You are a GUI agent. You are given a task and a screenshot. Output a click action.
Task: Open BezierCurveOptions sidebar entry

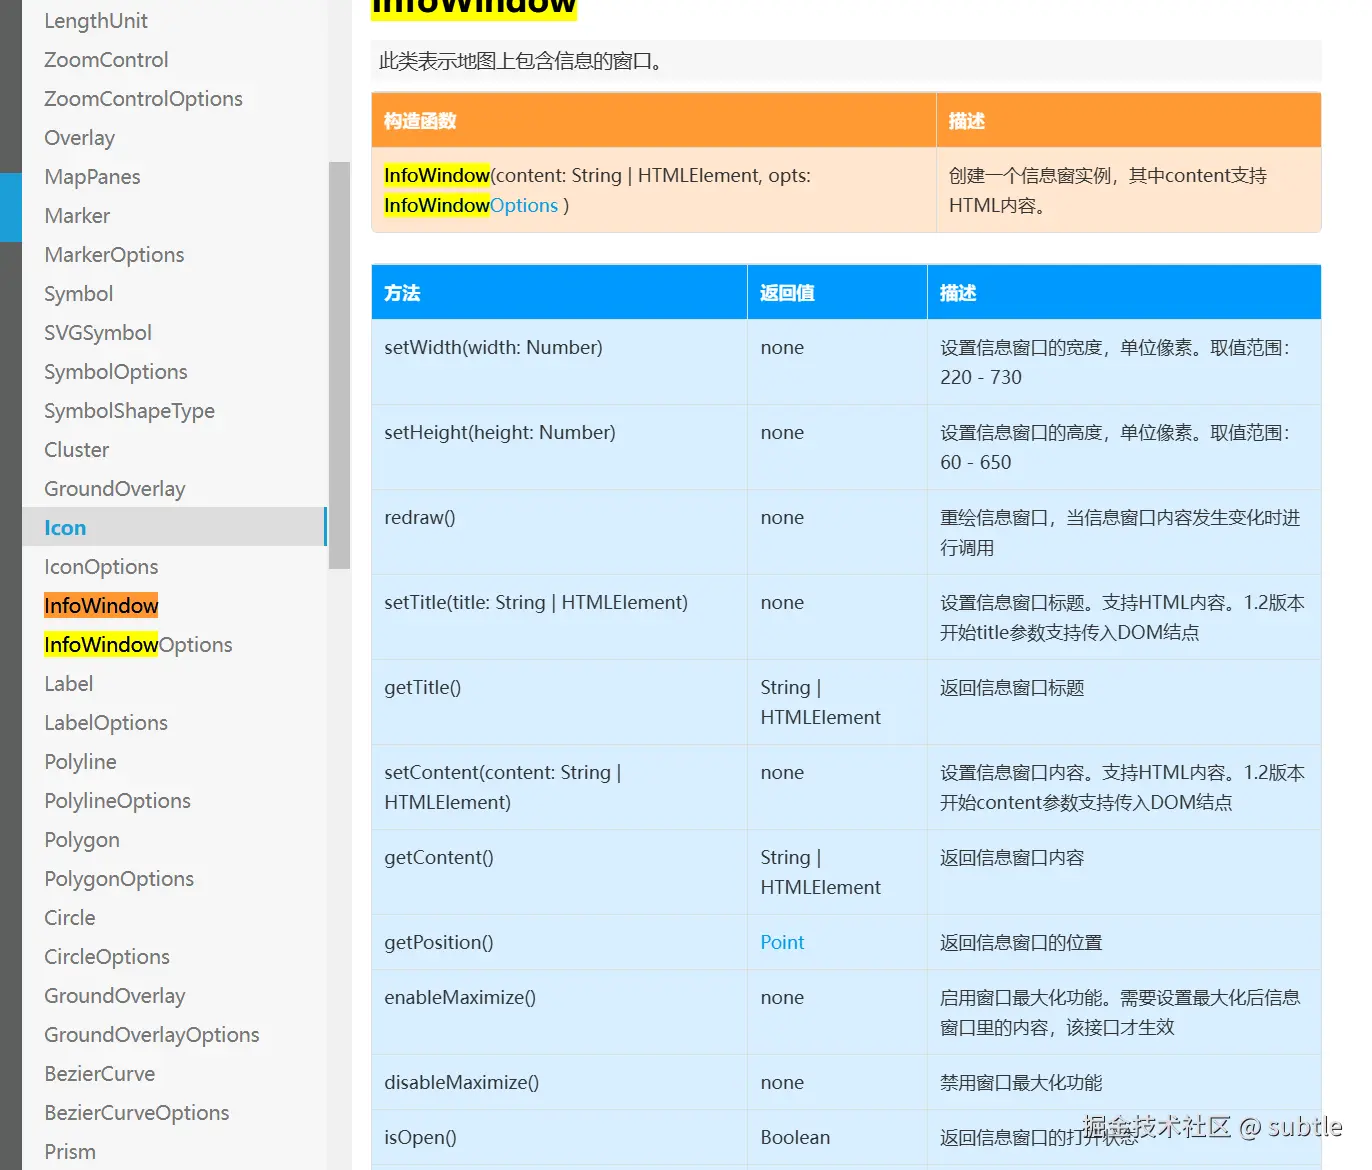pyautogui.click(x=137, y=1113)
